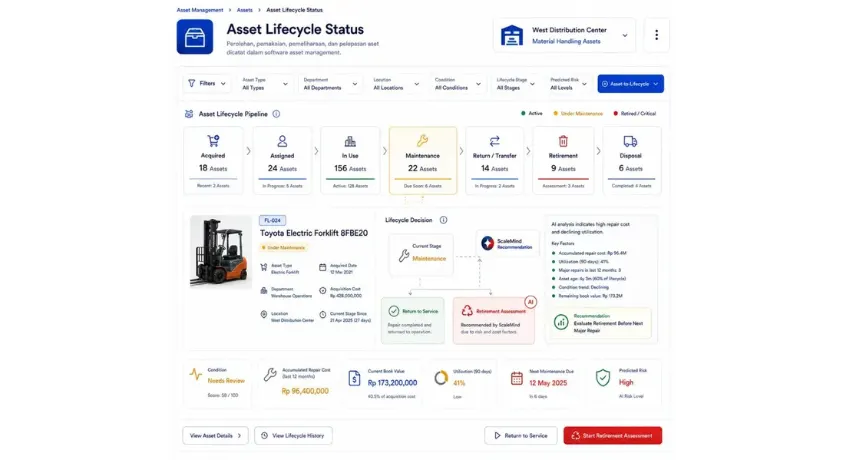Click the Accumulated Repair Cost wrench icon

270,374
